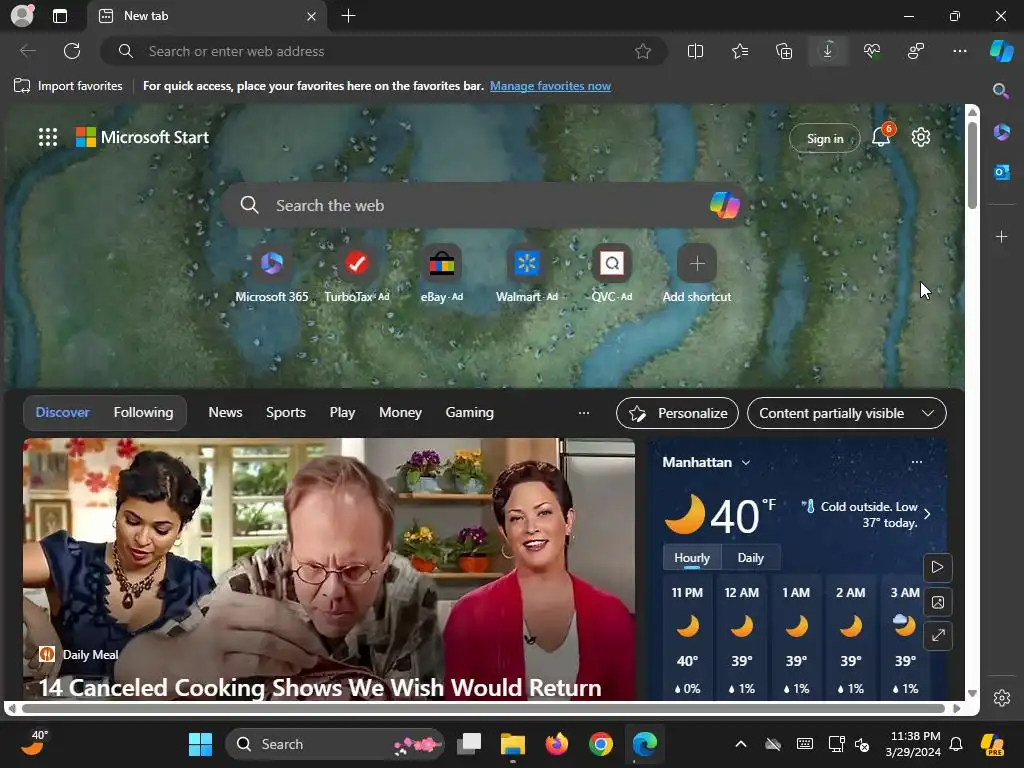1024x768 pixels.
Task: Open Edge Settings and more menu
Action: tap(959, 51)
